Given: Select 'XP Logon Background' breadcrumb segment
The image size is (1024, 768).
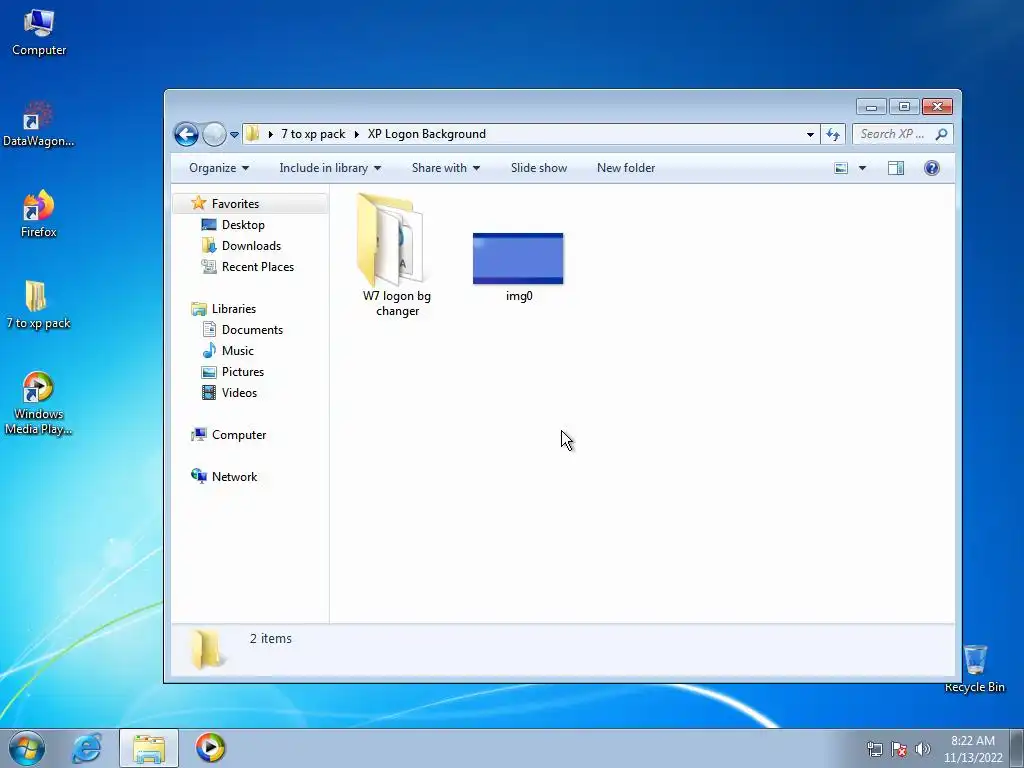Looking at the screenshot, I should 426,134.
